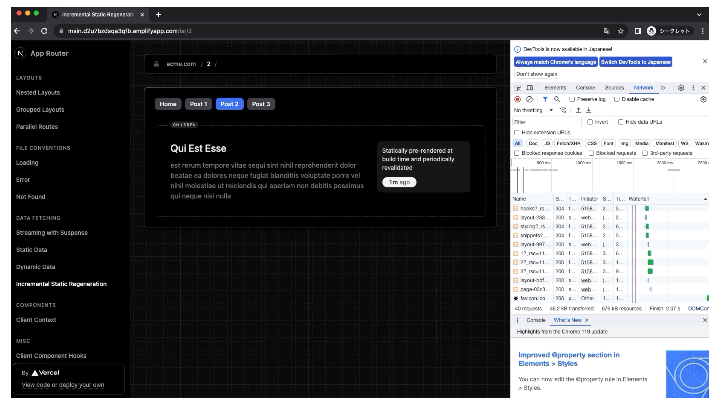The height and width of the screenshot is (405, 720).
Task: Open drawer three-dot menu beside Console
Action: [x=518, y=320]
